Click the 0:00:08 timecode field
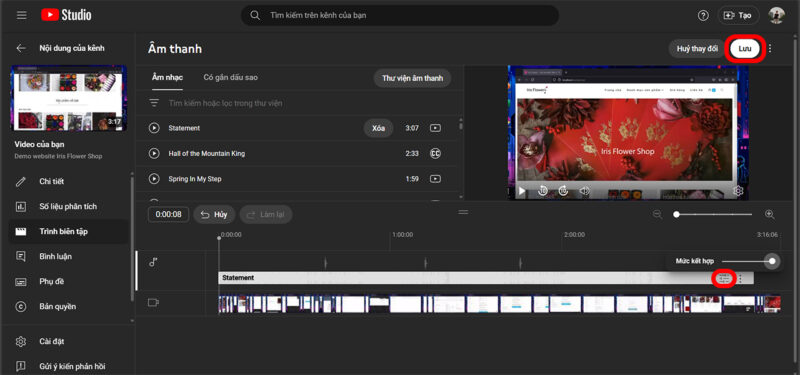Image resolution: width=800 pixels, height=375 pixels. click(168, 214)
